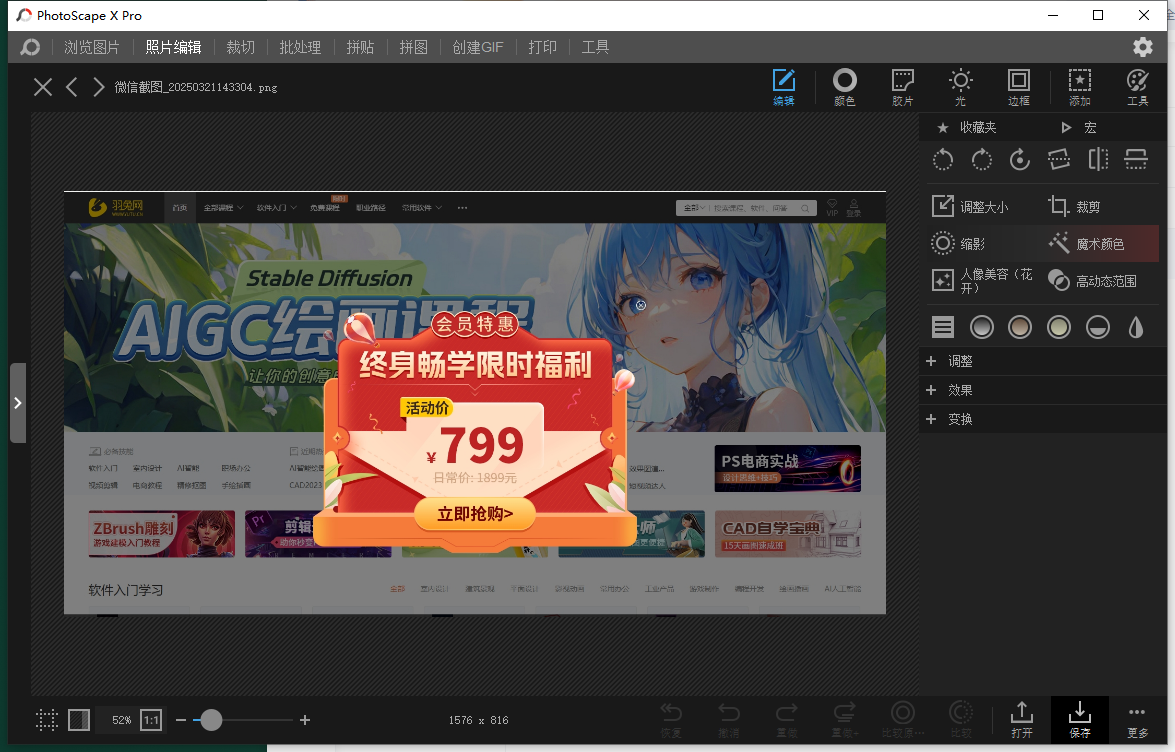Screen dimensions: 1175x752
Task: Switch to the 打印 tab
Action: pos(543,47)
